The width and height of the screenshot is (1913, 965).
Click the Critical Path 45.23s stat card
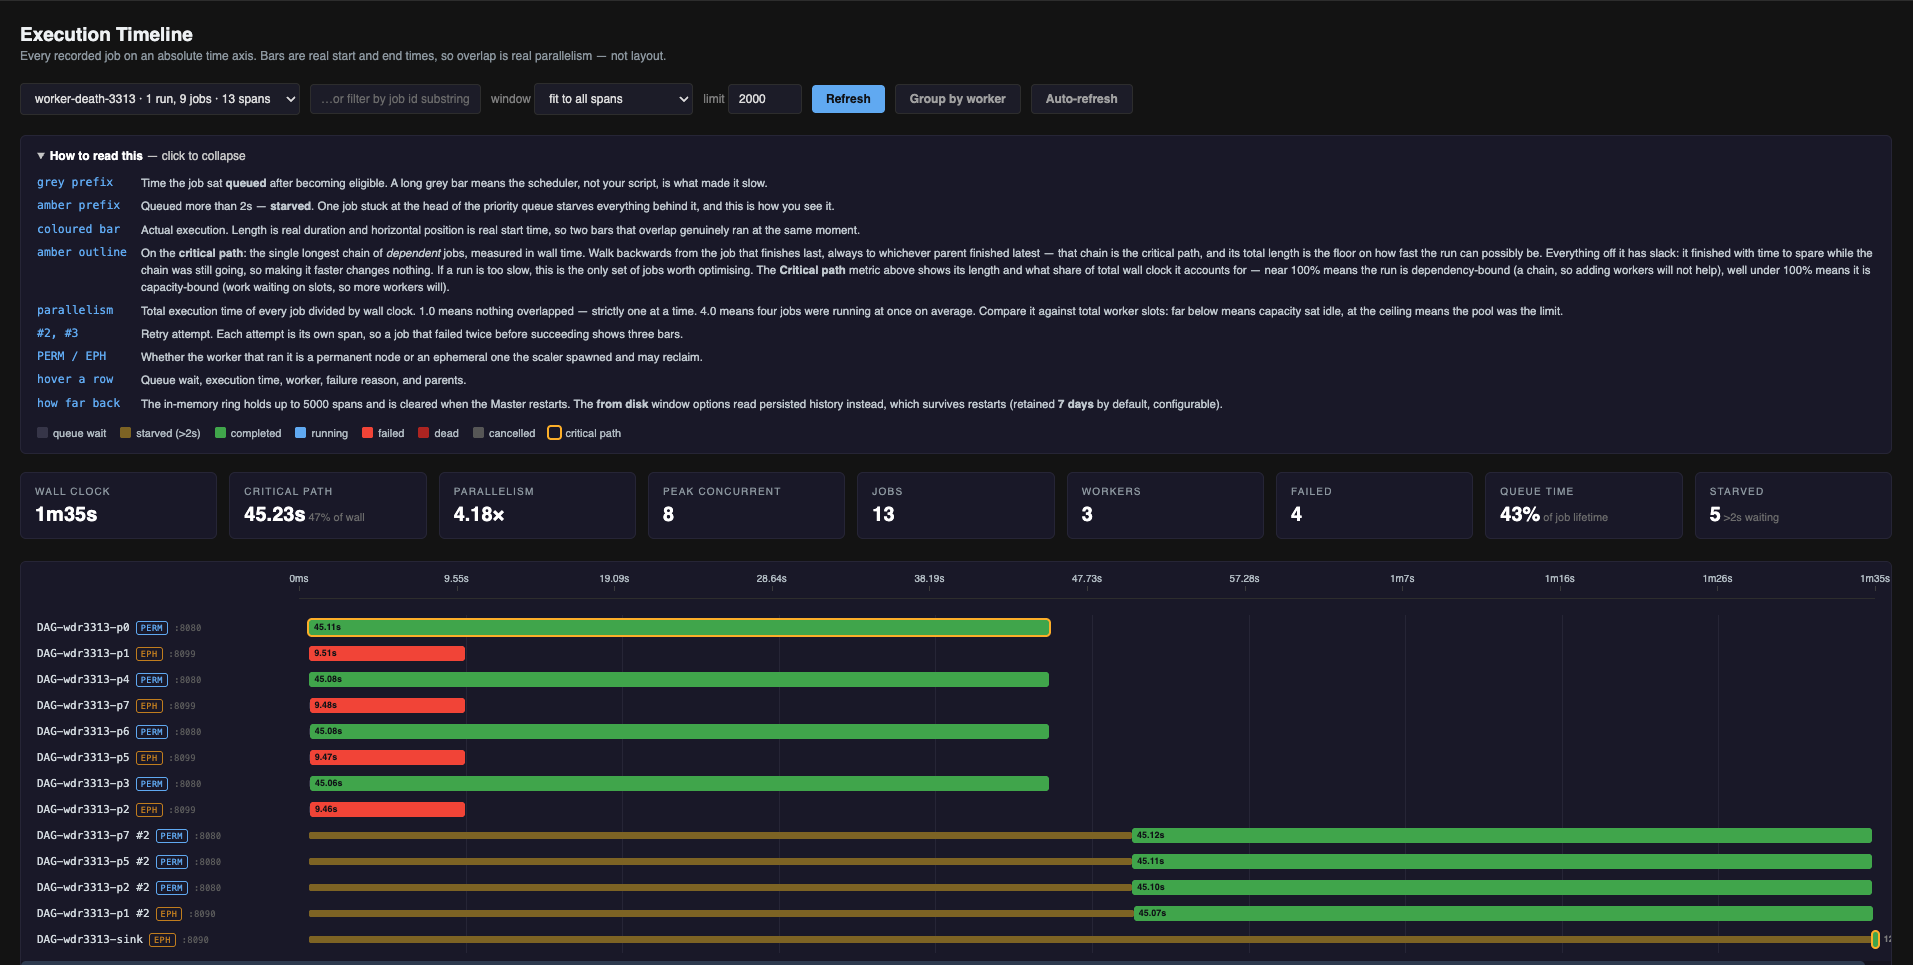328,505
